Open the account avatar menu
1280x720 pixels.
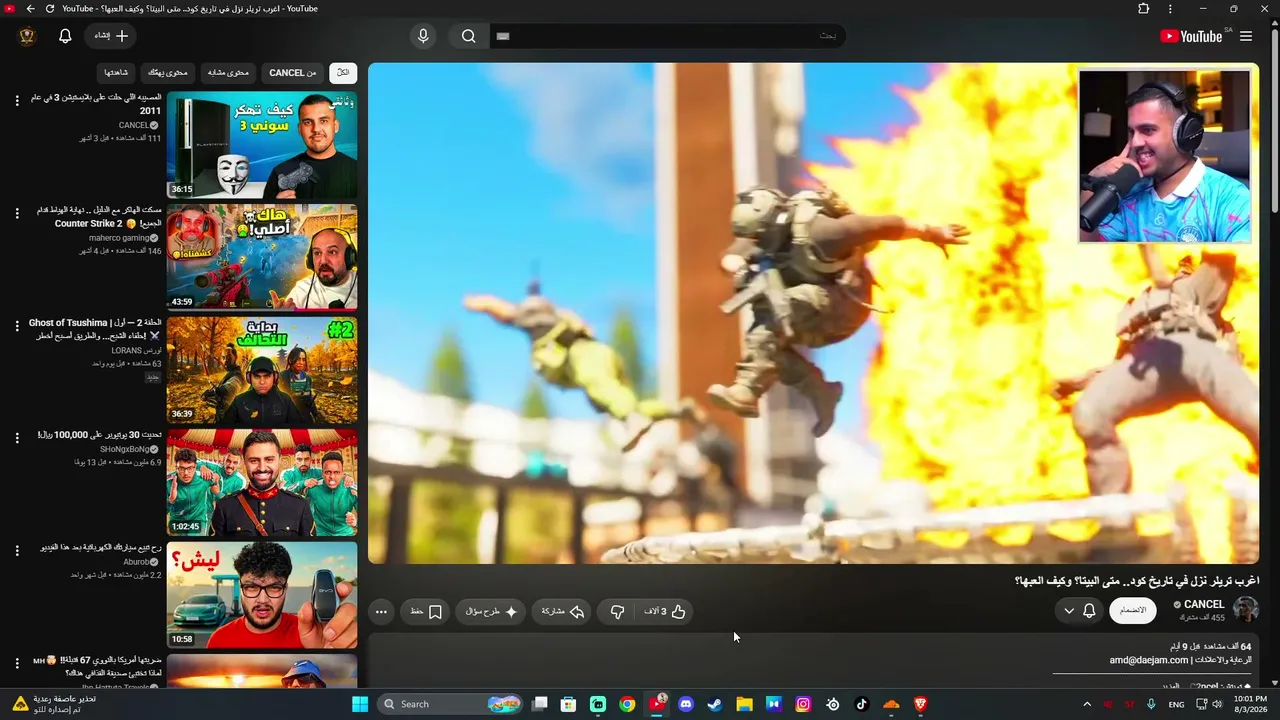pos(27,36)
